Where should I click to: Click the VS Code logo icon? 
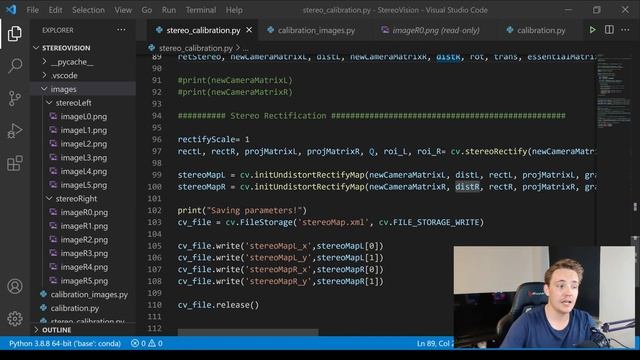(11, 10)
